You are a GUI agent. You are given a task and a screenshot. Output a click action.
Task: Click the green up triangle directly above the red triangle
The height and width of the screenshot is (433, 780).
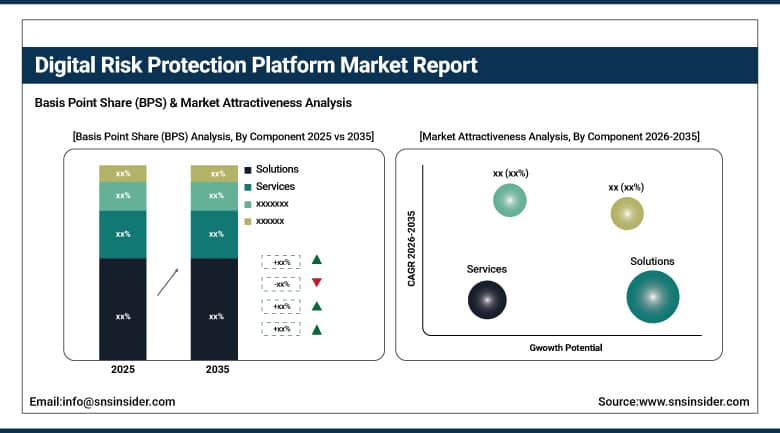pos(316,259)
